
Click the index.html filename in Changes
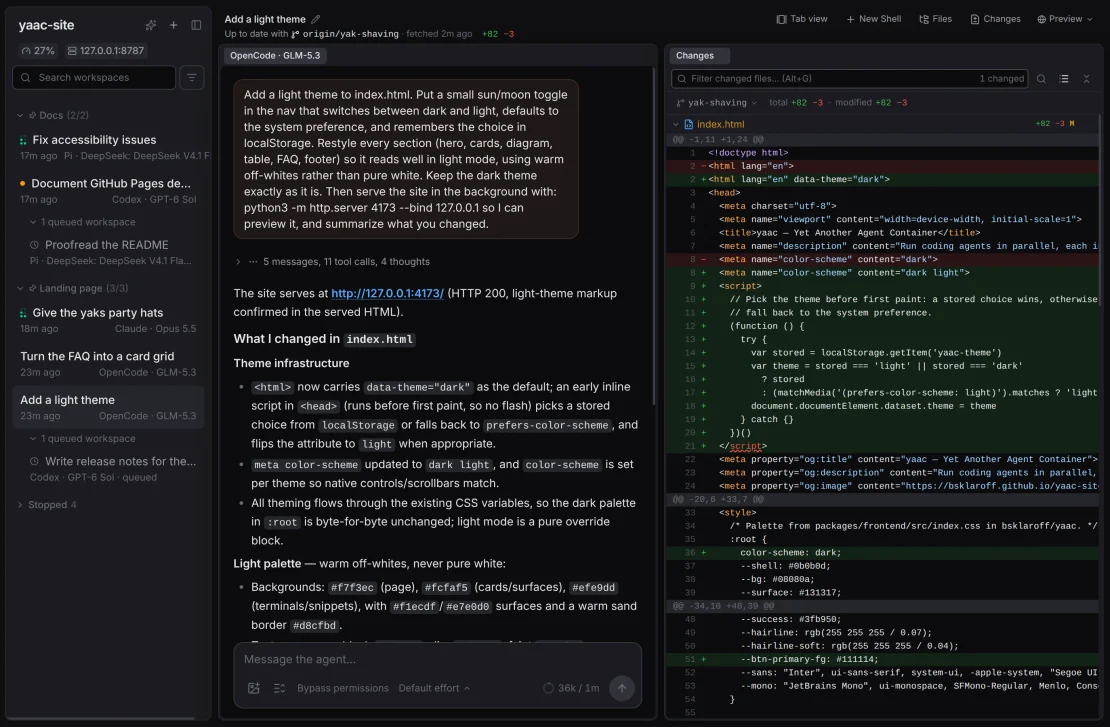coord(721,124)
